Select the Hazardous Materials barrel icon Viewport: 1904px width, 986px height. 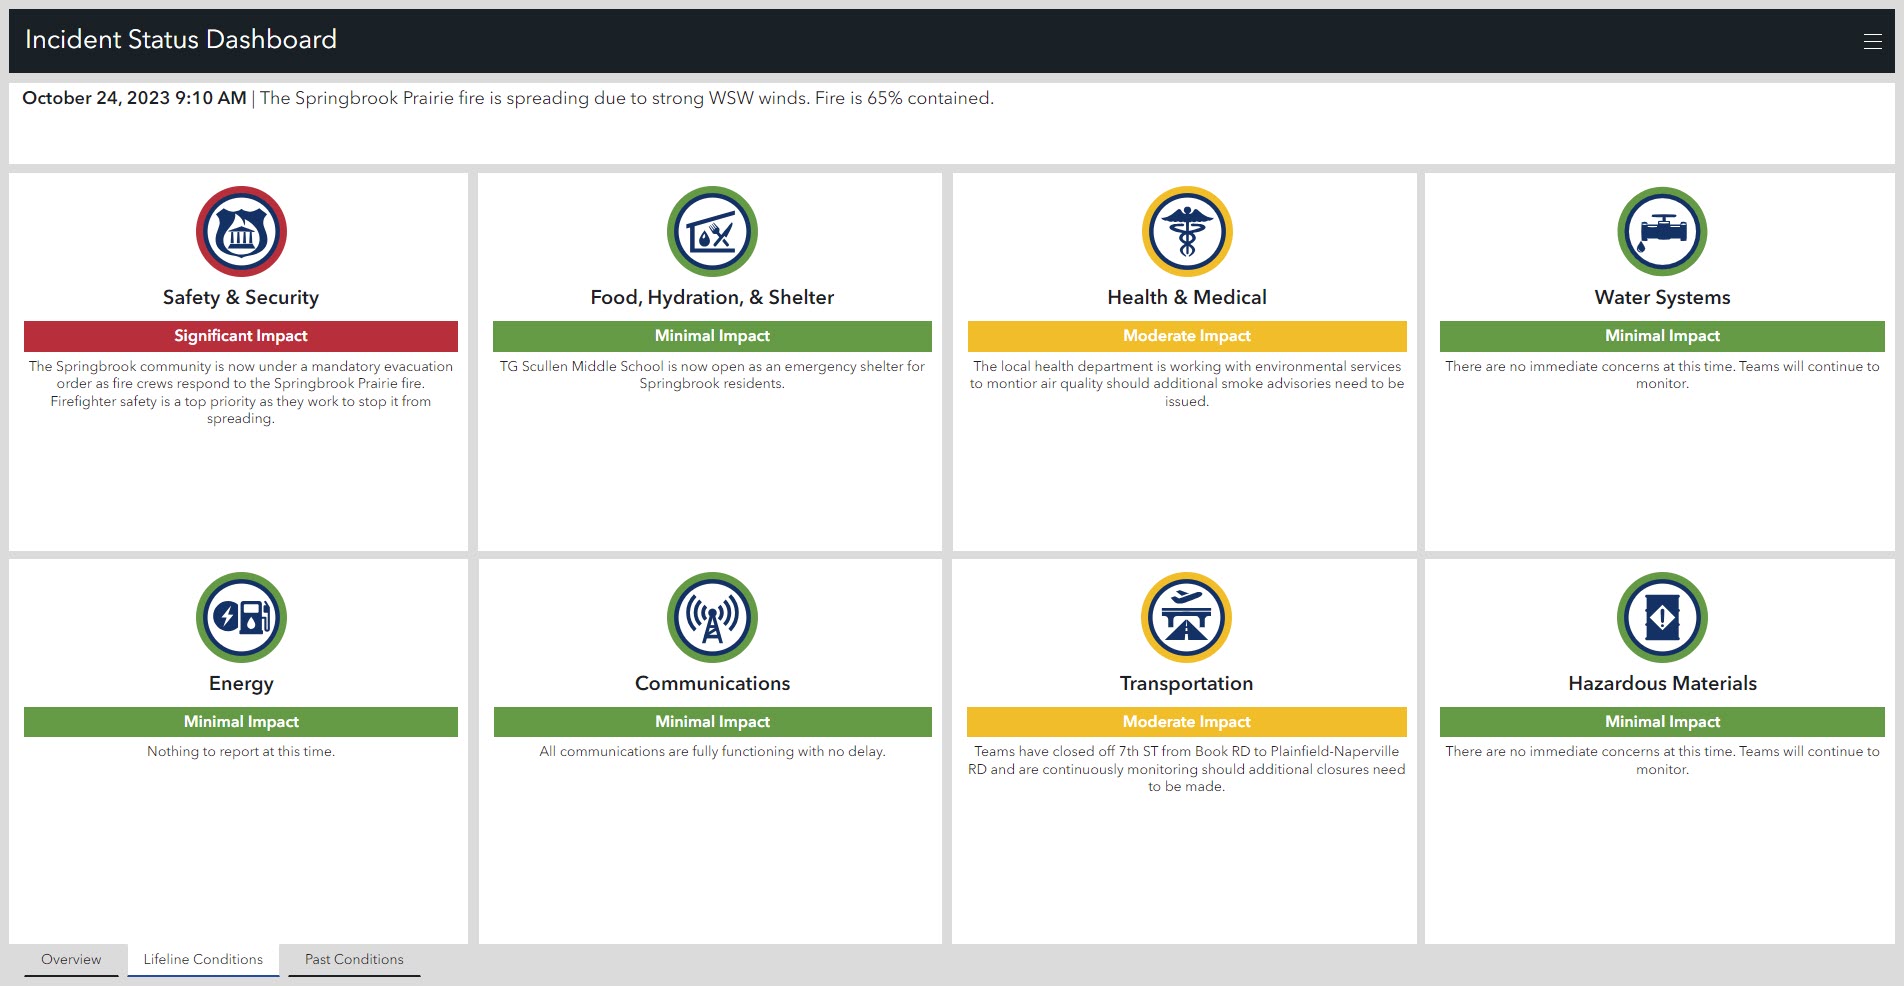tap(1661, 617)
